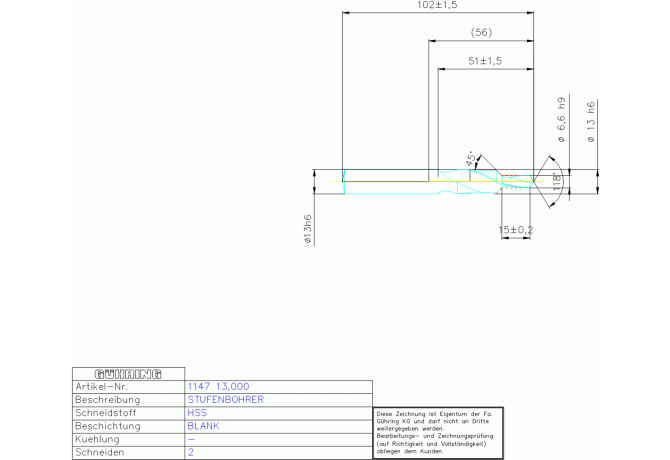This screenshot has width=670, height=460.
Task: Click the Gühring logo in the table header
Action: [x=128, y=374]
